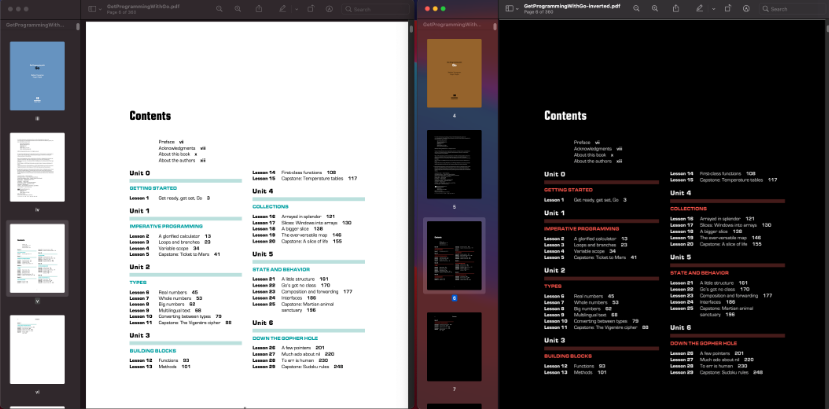Click 'Lesson 26 A few pointers' on white page
Image resolution: width=829 pixels, height=409 pixels.
(288, 348)
